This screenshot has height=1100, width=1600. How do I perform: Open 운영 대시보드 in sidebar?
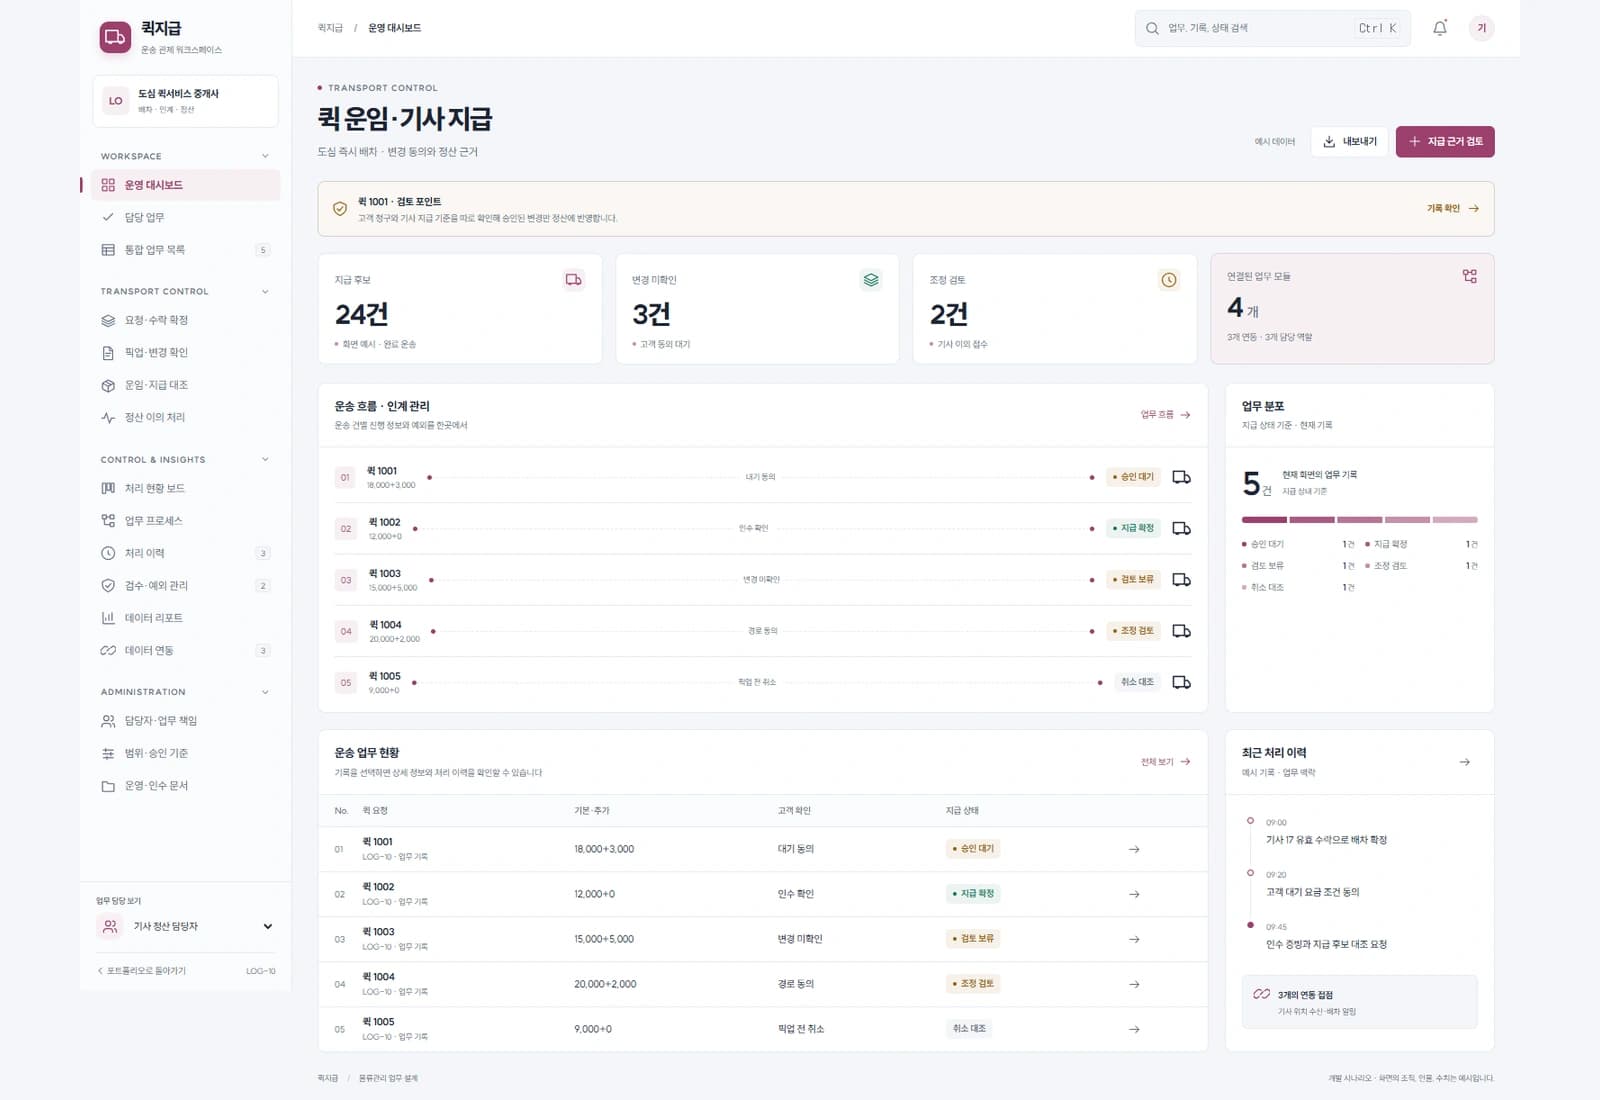coord(186,185)
